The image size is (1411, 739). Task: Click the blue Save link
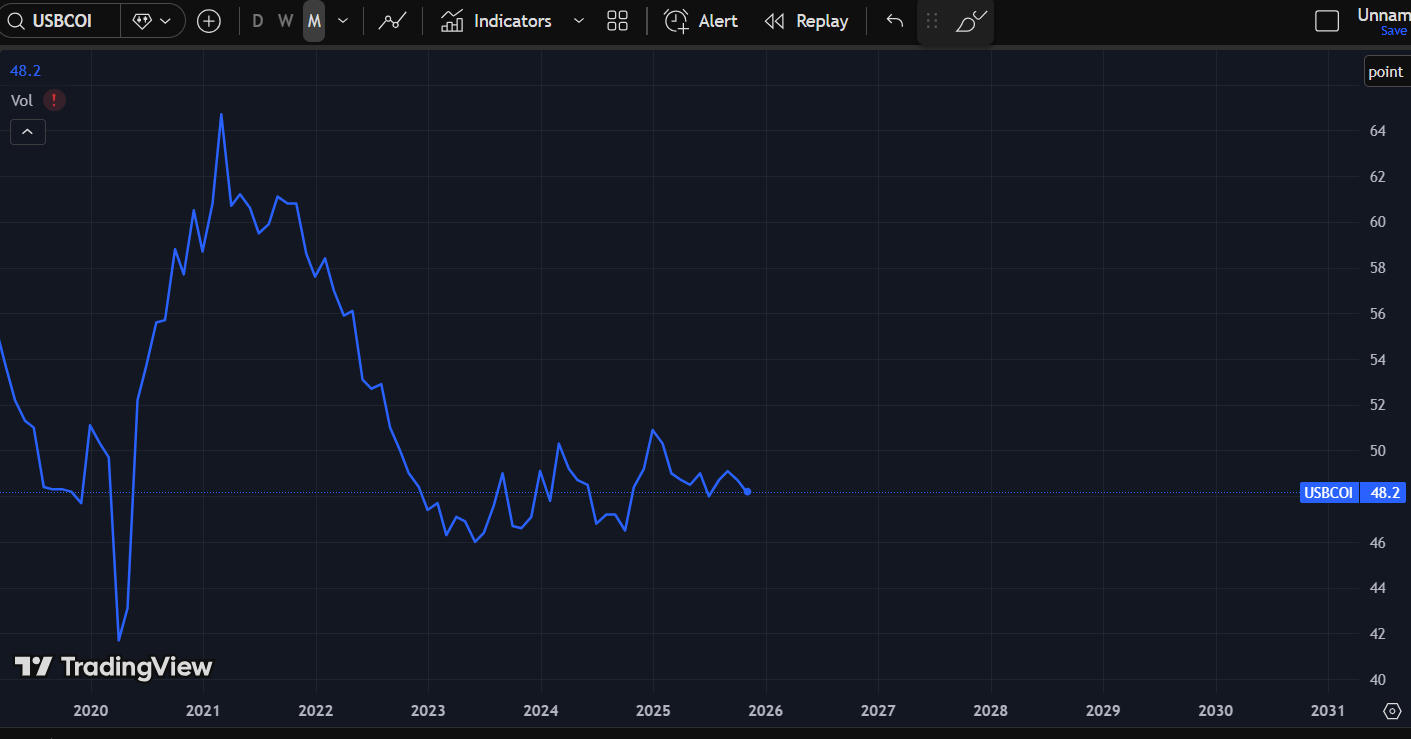[1393, 31]
